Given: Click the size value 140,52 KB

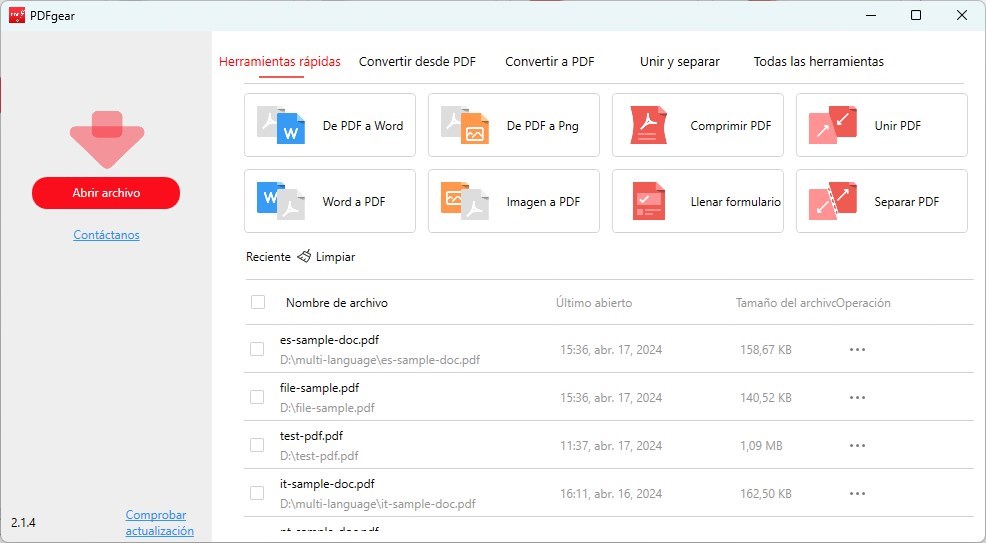Looking at the screenshot, I should pos(766,397).
